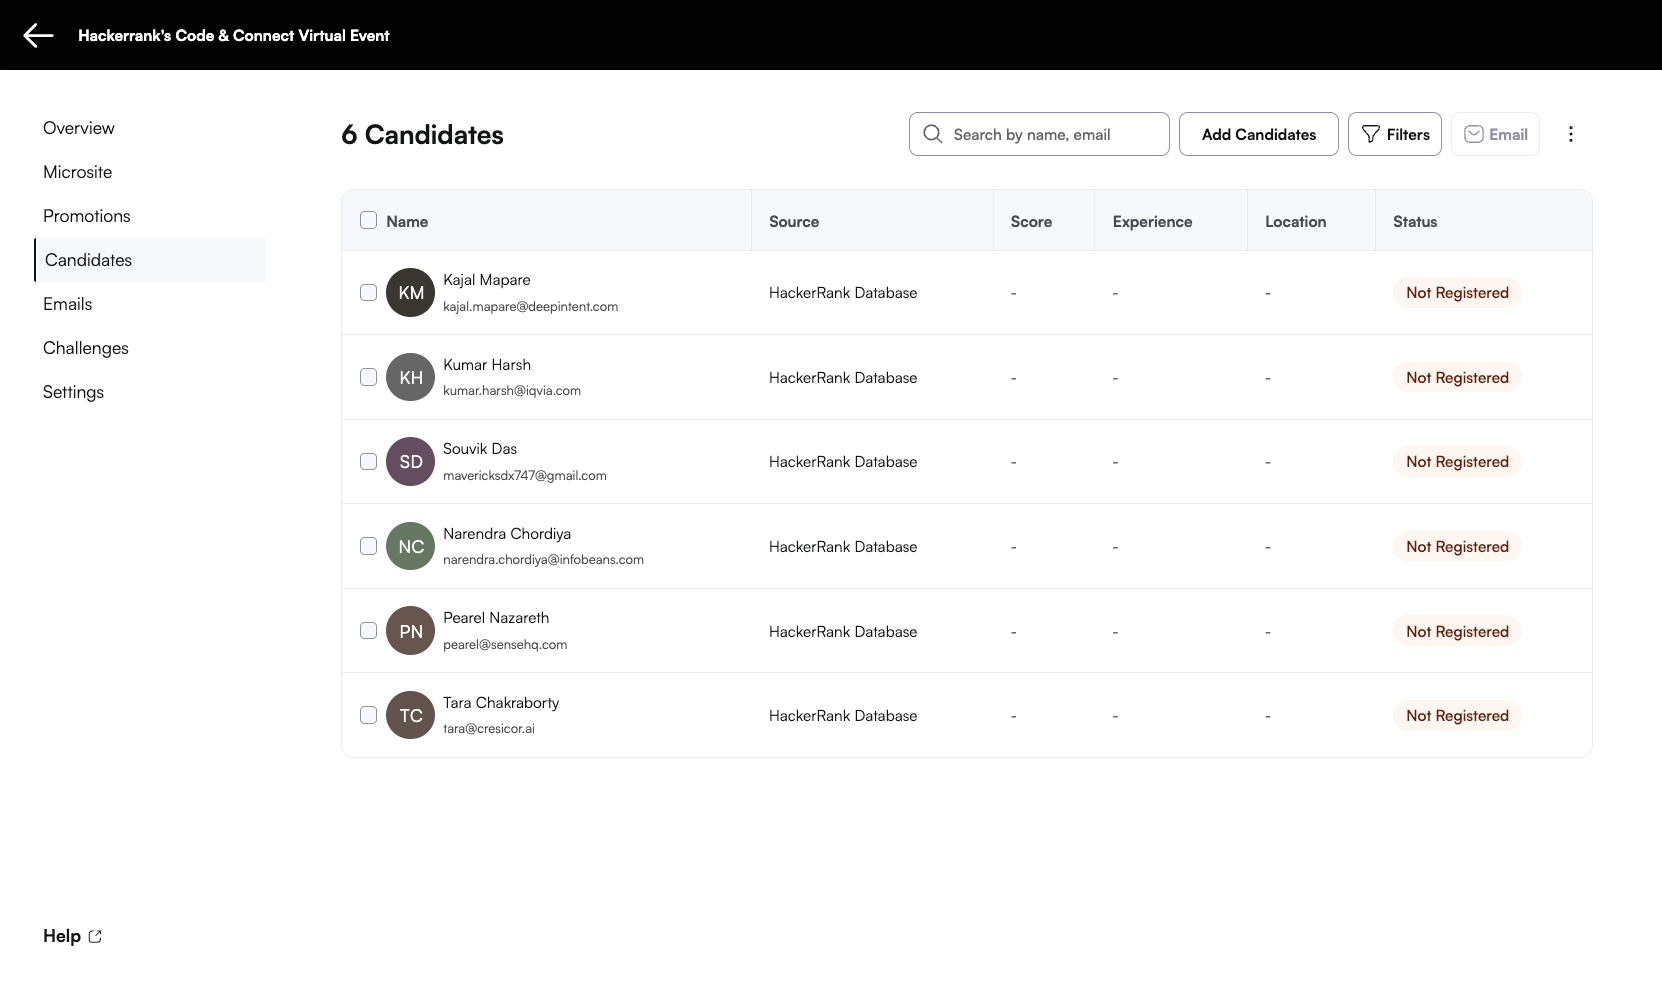Toggle the select-all checkbox in the Name header
This screenshot has height=992, width=1662.
click(368, 220)
